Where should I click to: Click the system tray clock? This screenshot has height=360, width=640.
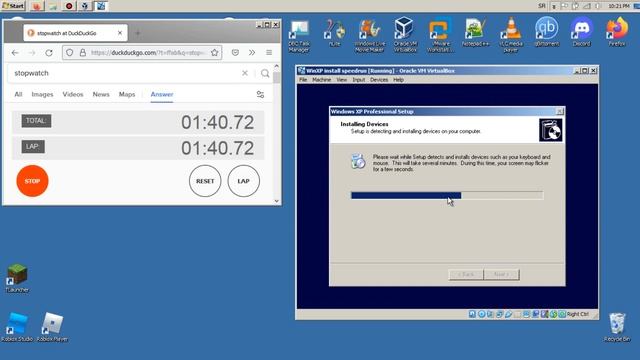tap(619, 6)
